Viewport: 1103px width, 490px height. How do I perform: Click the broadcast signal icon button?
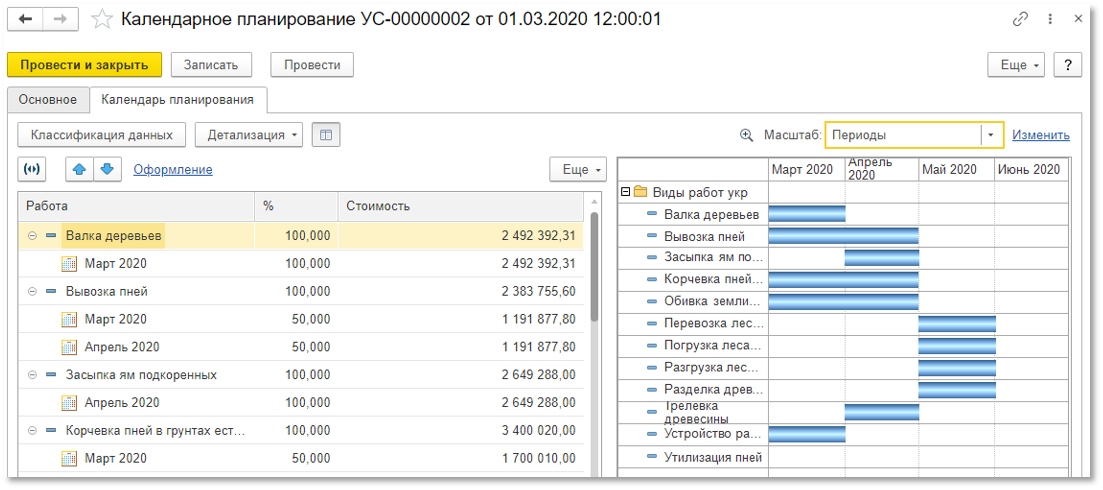(33, 169)
